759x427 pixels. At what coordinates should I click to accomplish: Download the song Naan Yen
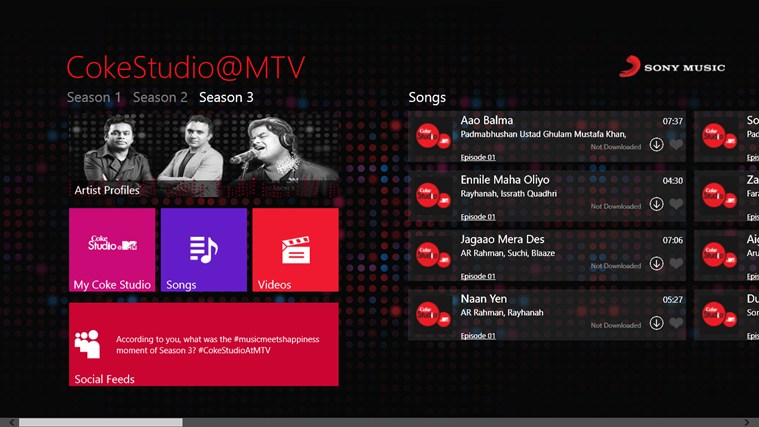tap(656, 323)
